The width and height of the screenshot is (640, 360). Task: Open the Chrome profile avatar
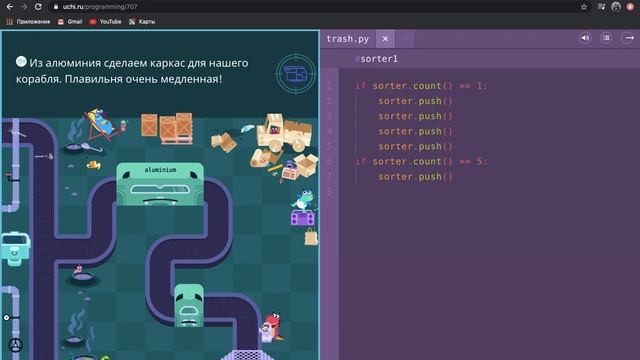point(616,7)
